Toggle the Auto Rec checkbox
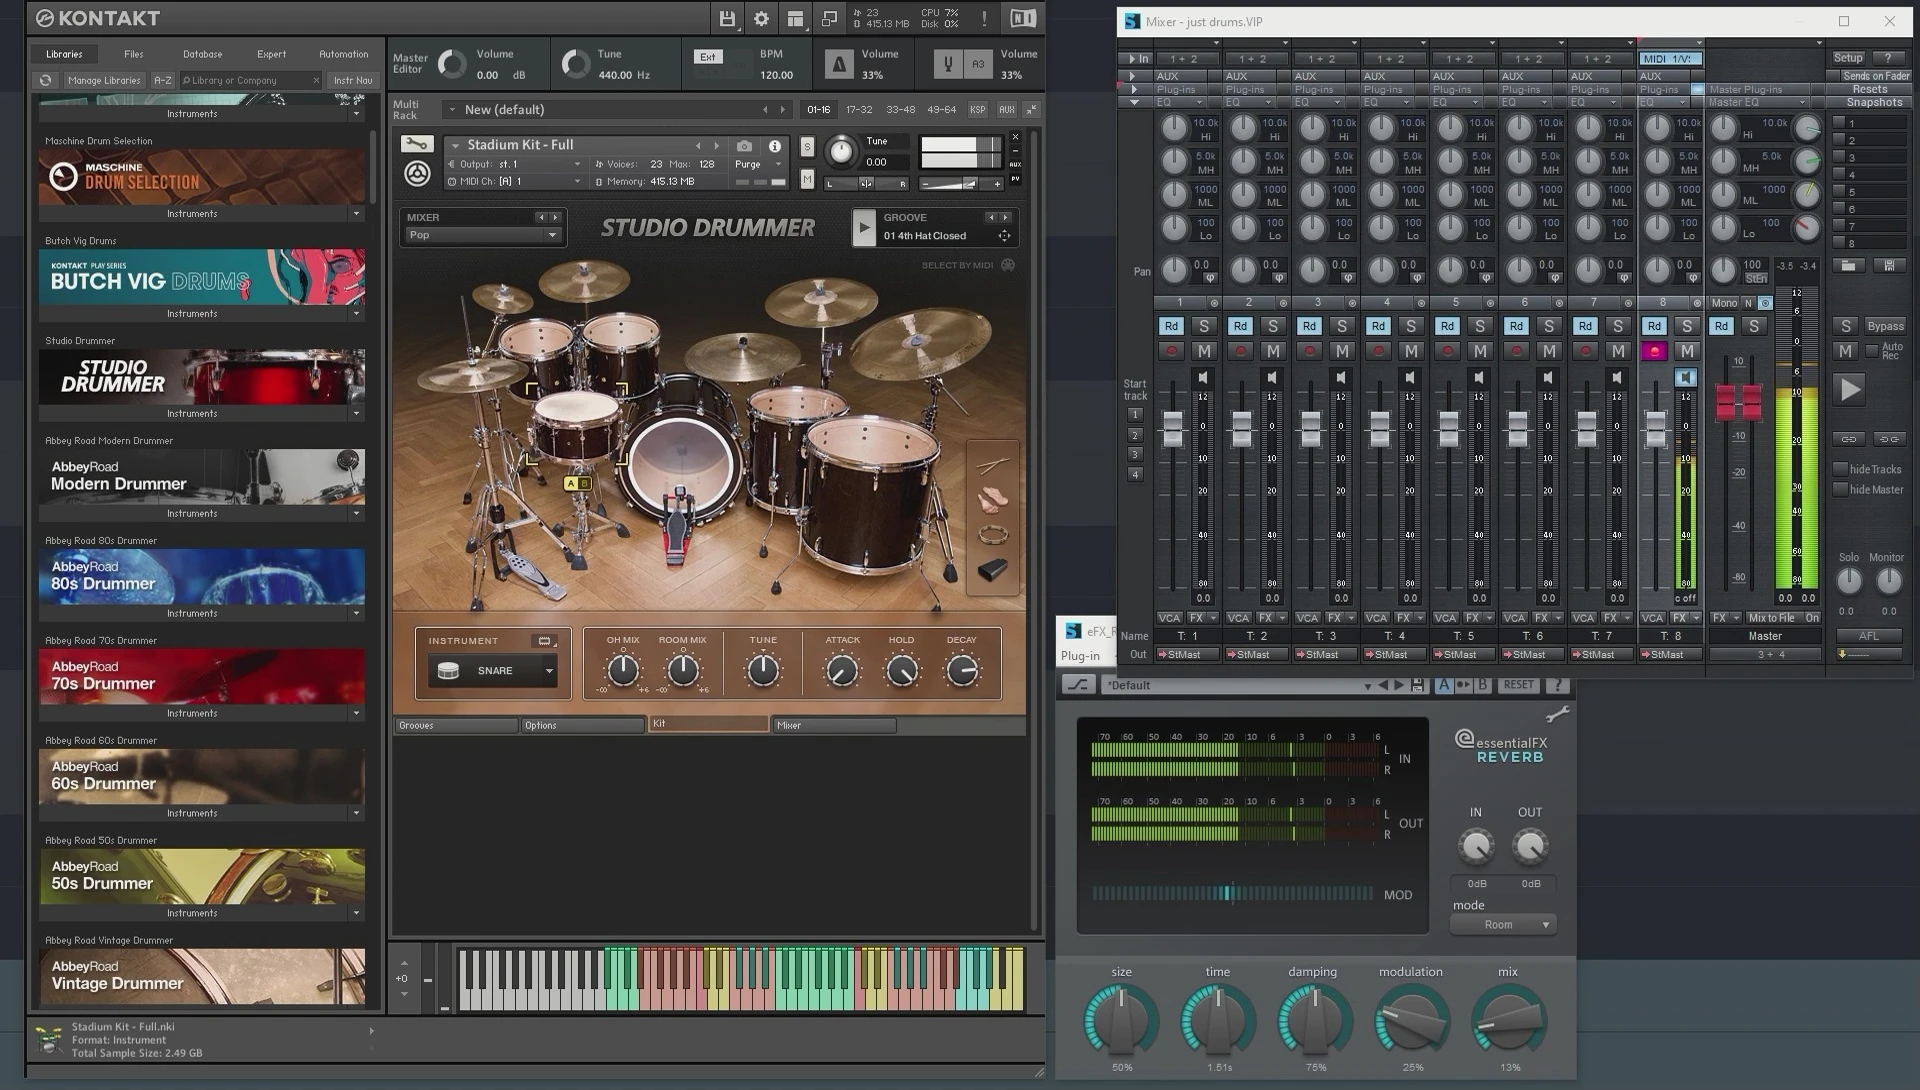1920x1090 pixels. pos(1871,350)
